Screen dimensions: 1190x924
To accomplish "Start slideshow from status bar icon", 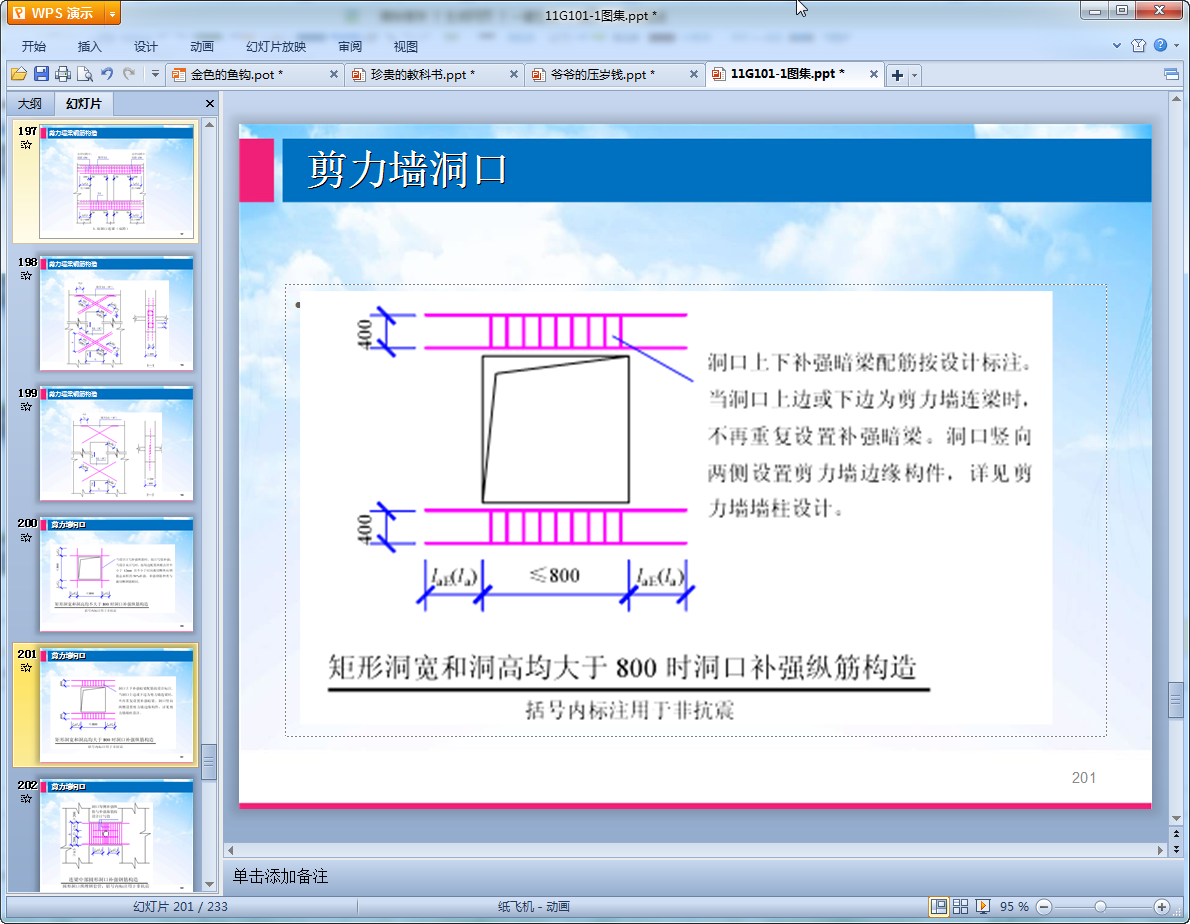I will (983, 906).
